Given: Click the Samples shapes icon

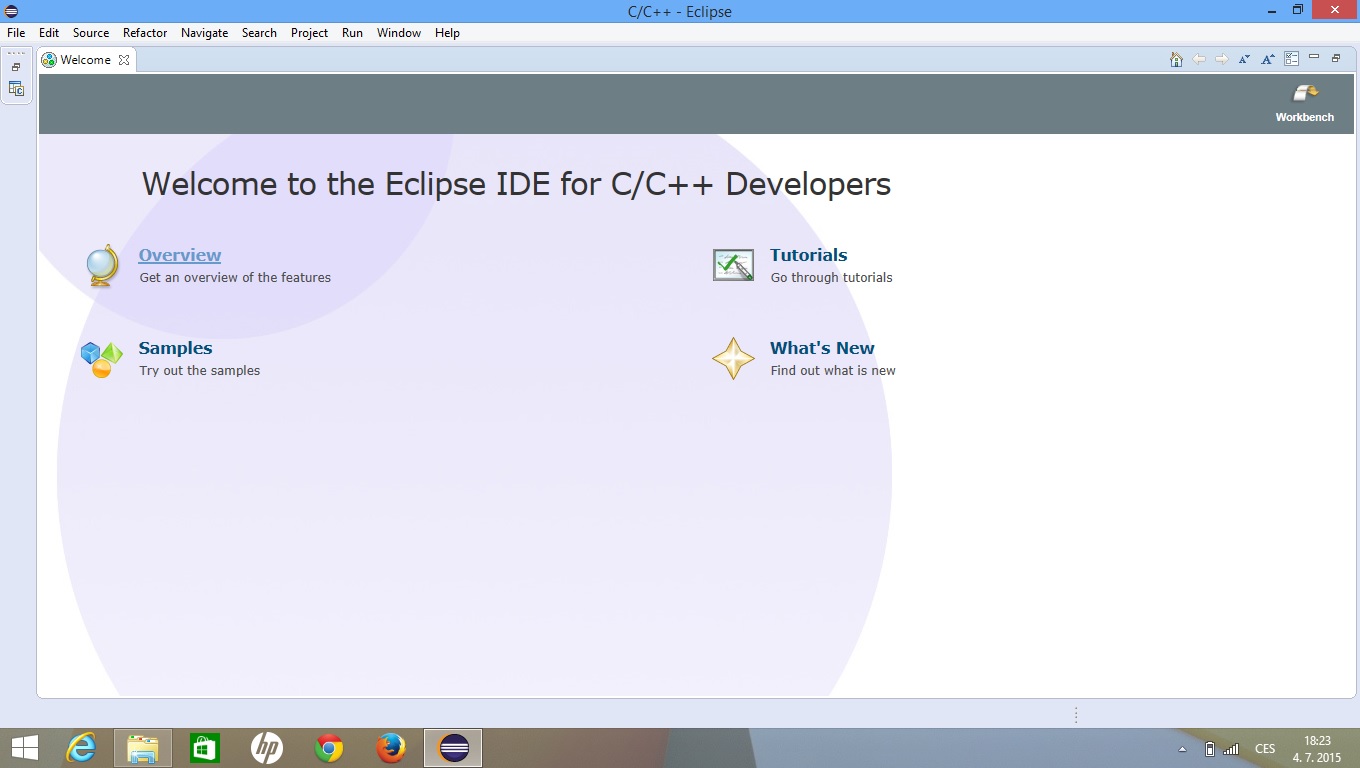Looking at the screenshot, I should (101, 359).
